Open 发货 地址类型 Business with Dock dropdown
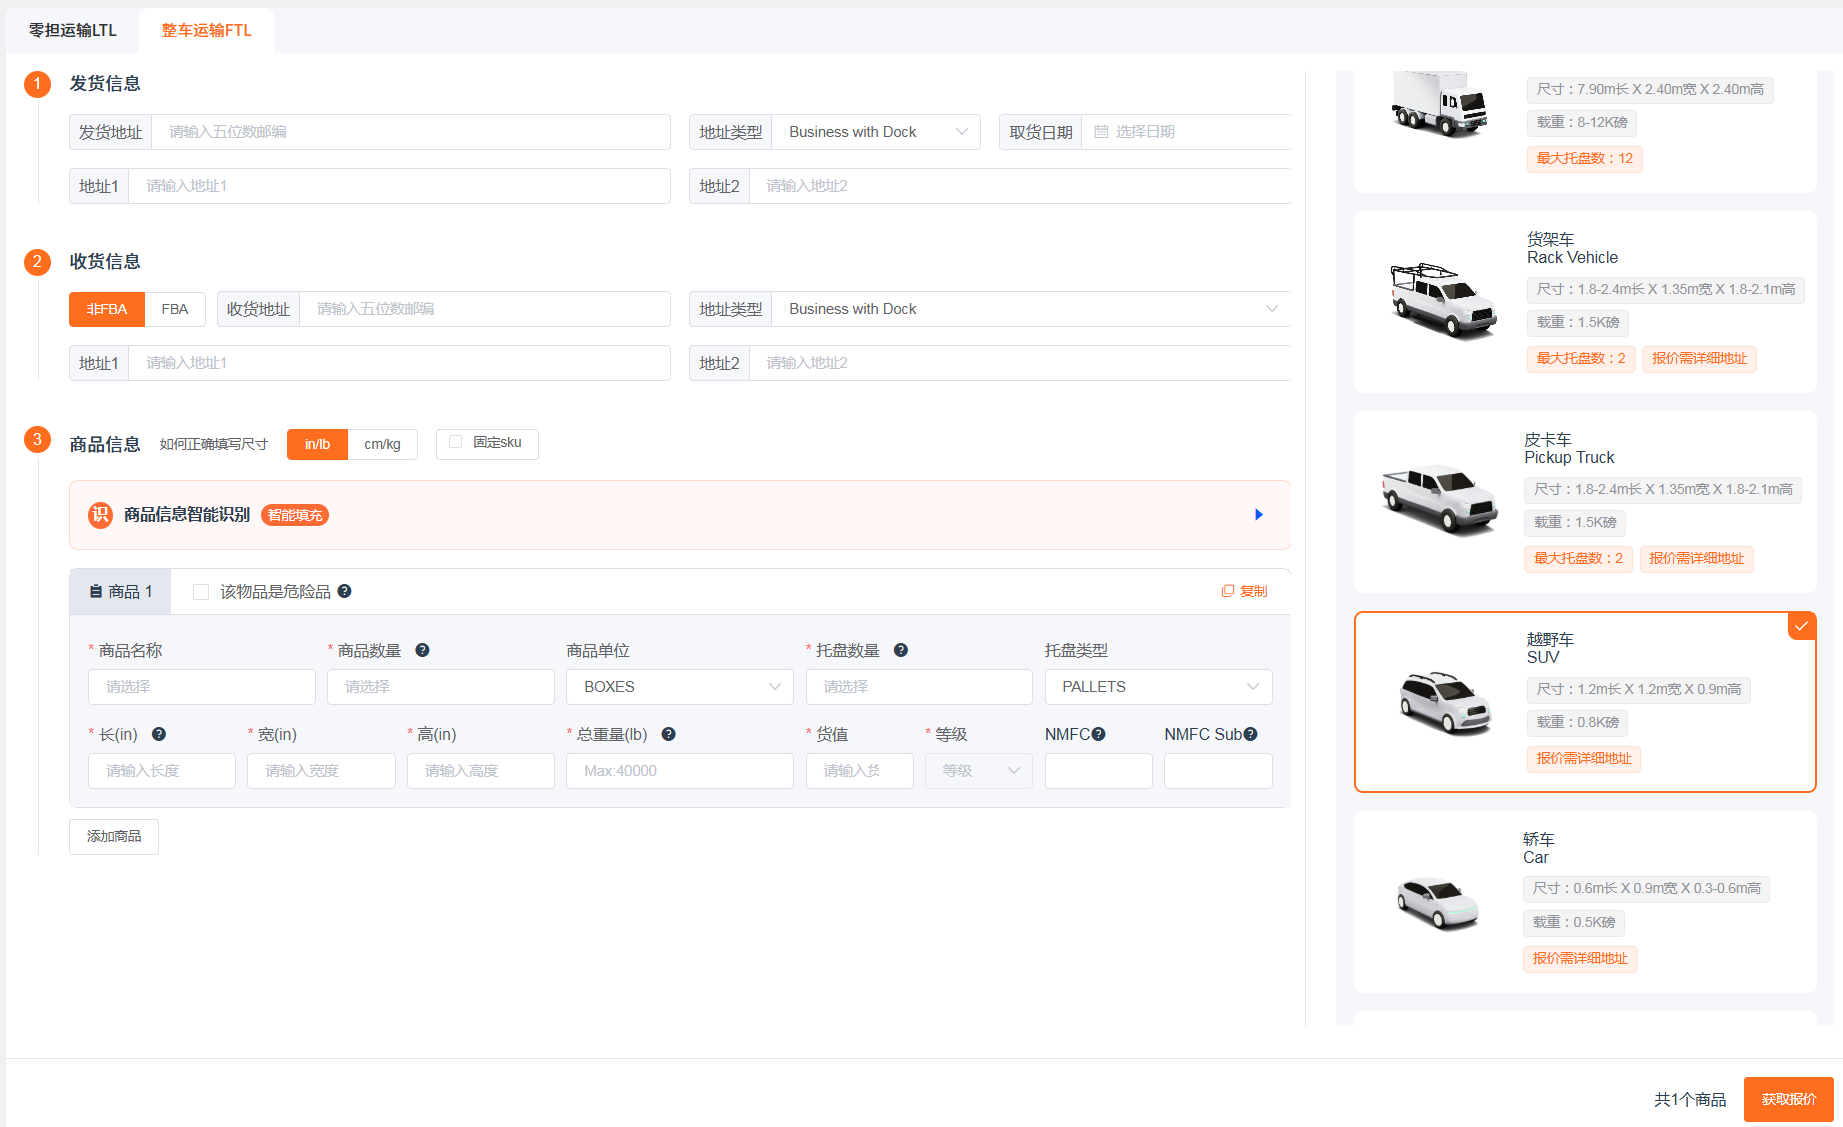The width and height of the screenshot is (1843, 1127). pyautogui.click(x=876, y=132)
